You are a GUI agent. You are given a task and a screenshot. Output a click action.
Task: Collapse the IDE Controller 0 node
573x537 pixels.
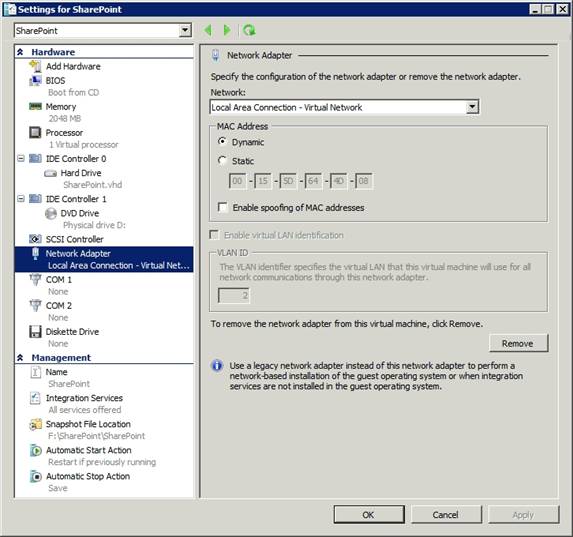tap(21, 158)
